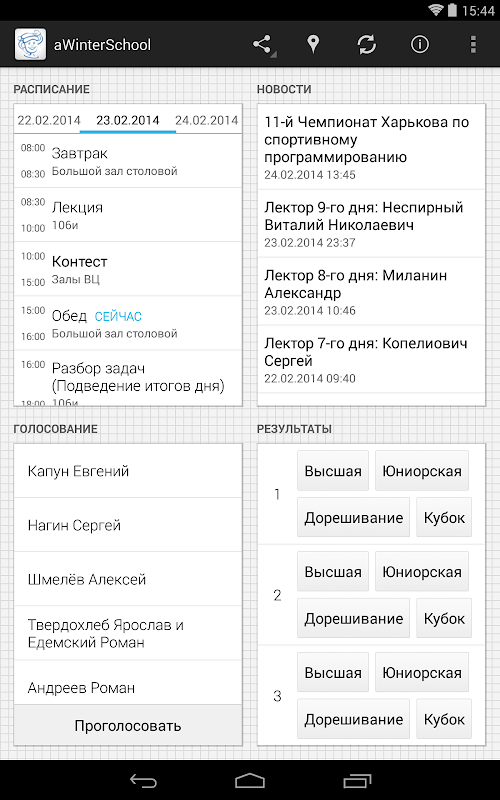500x800 pixels.
Task: Open the Завтрак schedule entry
Action: [x=128, y=161]
